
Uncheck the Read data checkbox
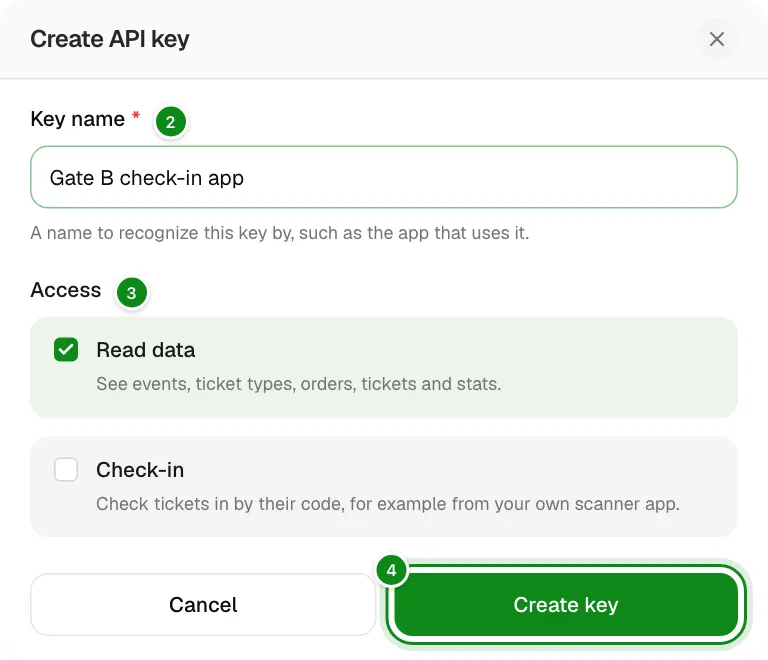pos(66,350)
